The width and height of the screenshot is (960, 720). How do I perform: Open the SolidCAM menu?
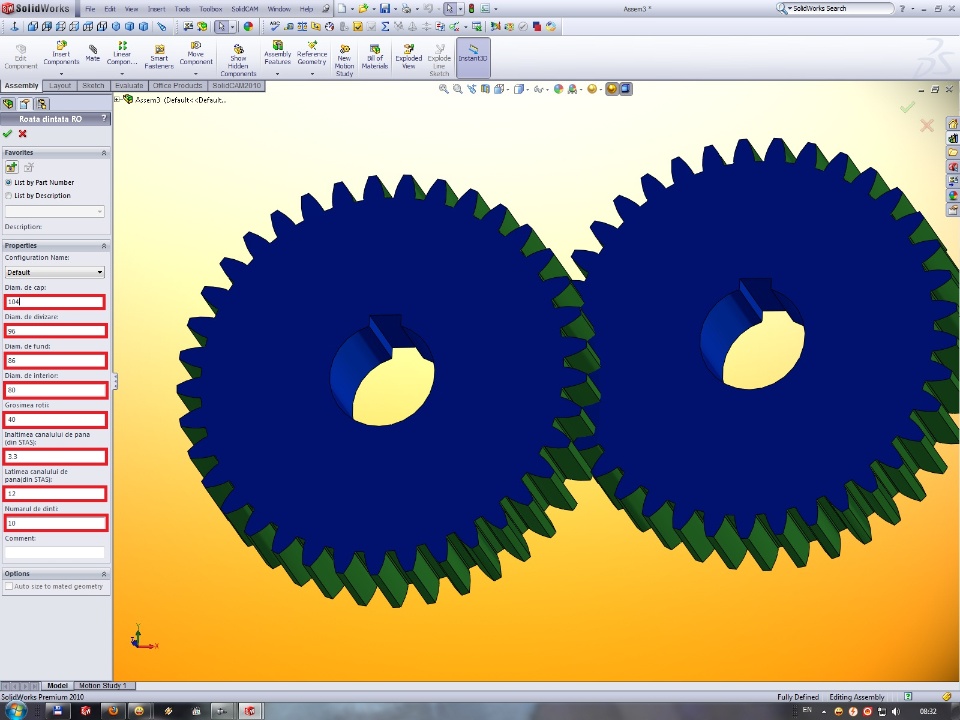(x=244, y=9)
